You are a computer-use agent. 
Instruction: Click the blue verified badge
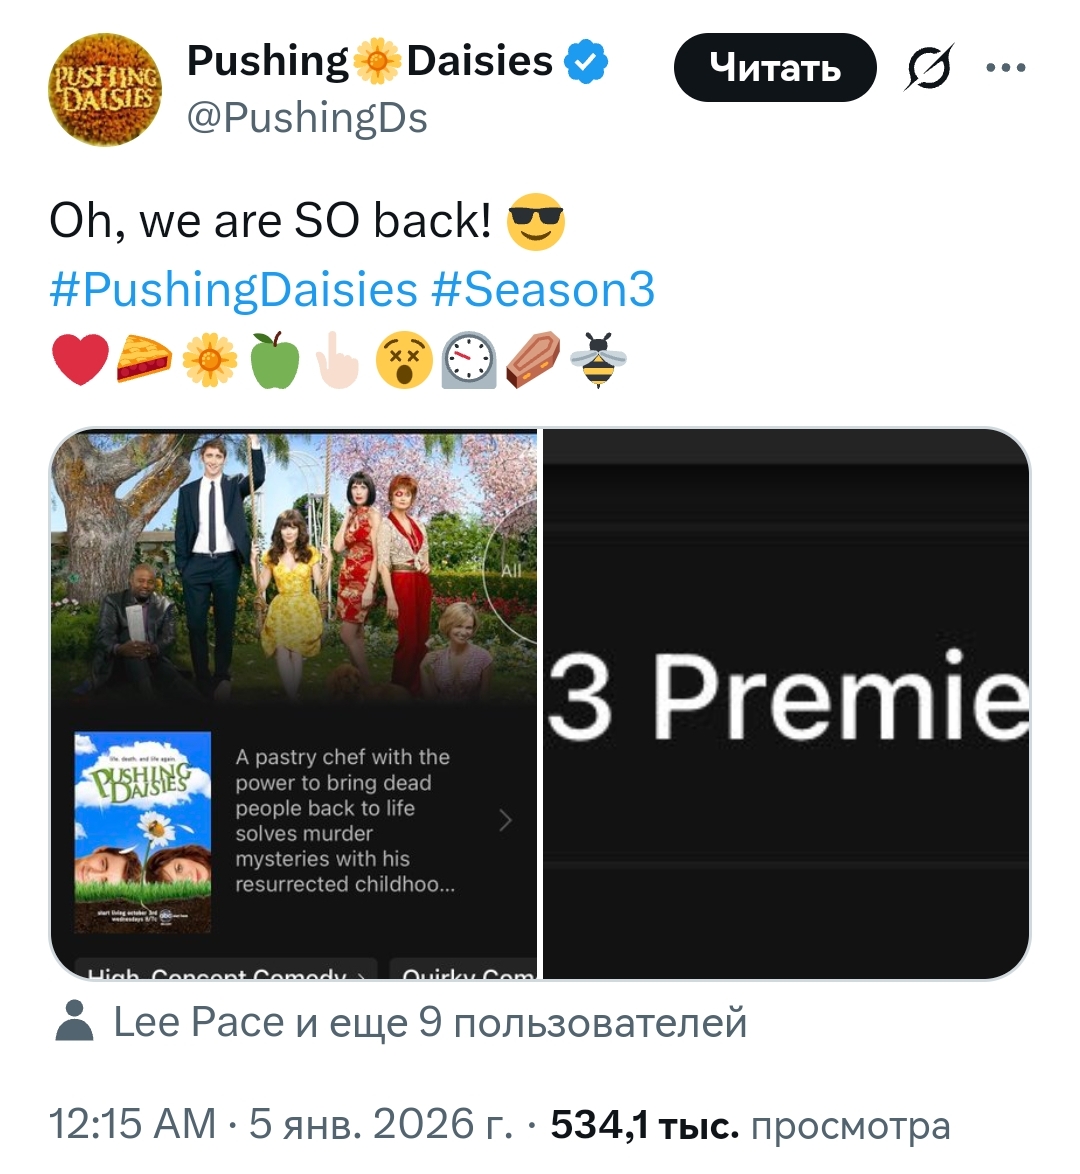coord(587,62)
